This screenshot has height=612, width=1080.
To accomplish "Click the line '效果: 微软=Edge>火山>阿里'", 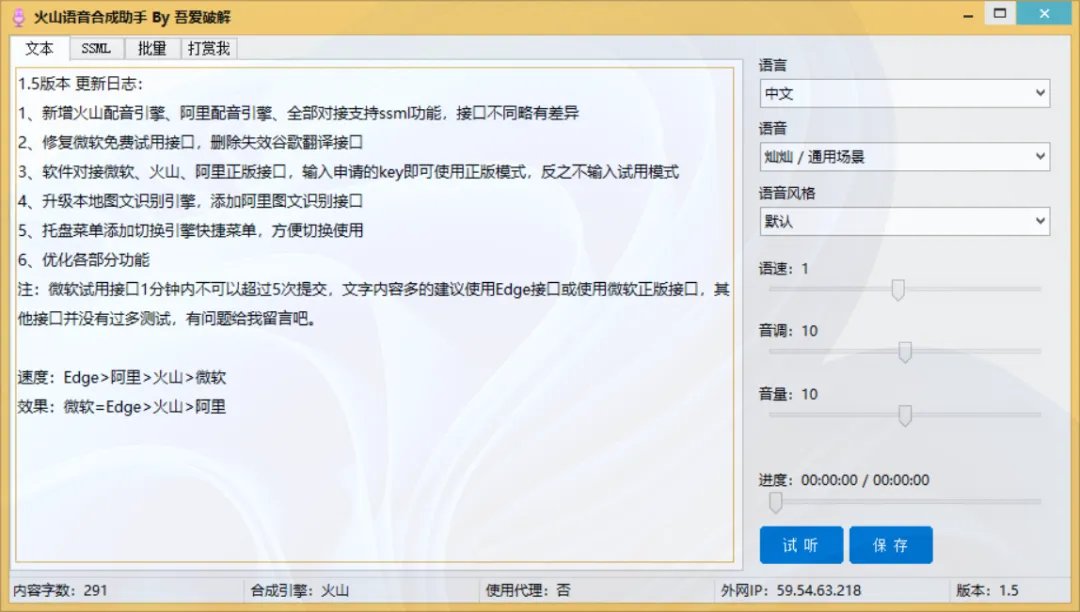I will click(122, 407).
